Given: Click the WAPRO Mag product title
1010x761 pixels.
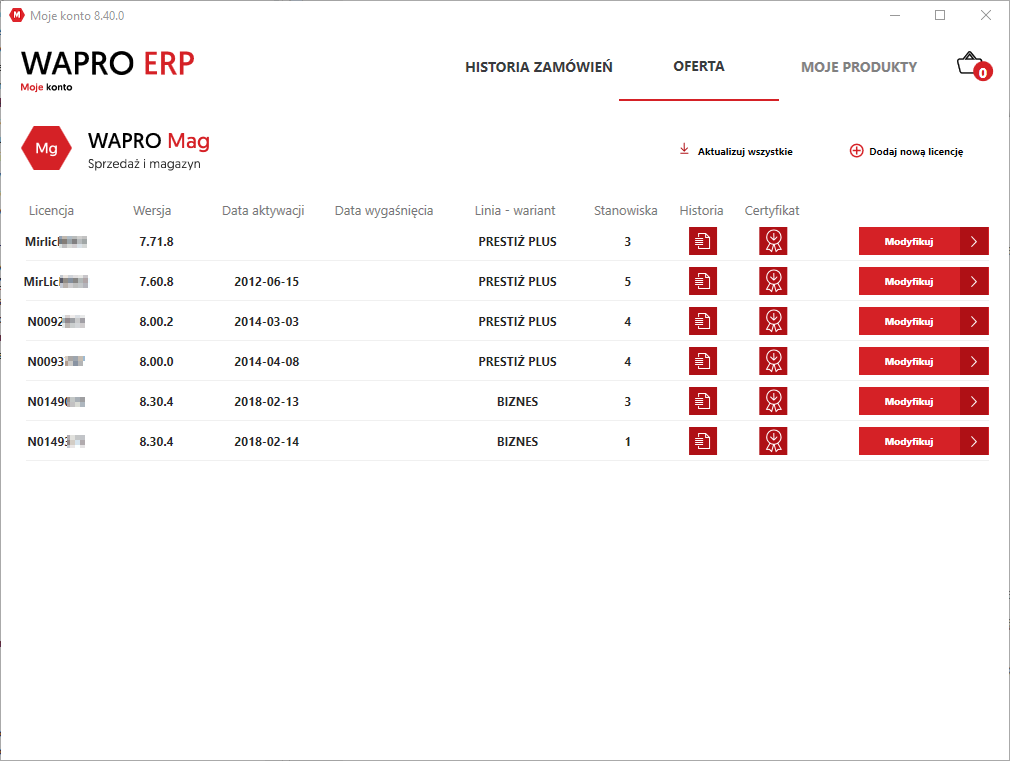Looking at the screenshot, I should pos(149,140).
